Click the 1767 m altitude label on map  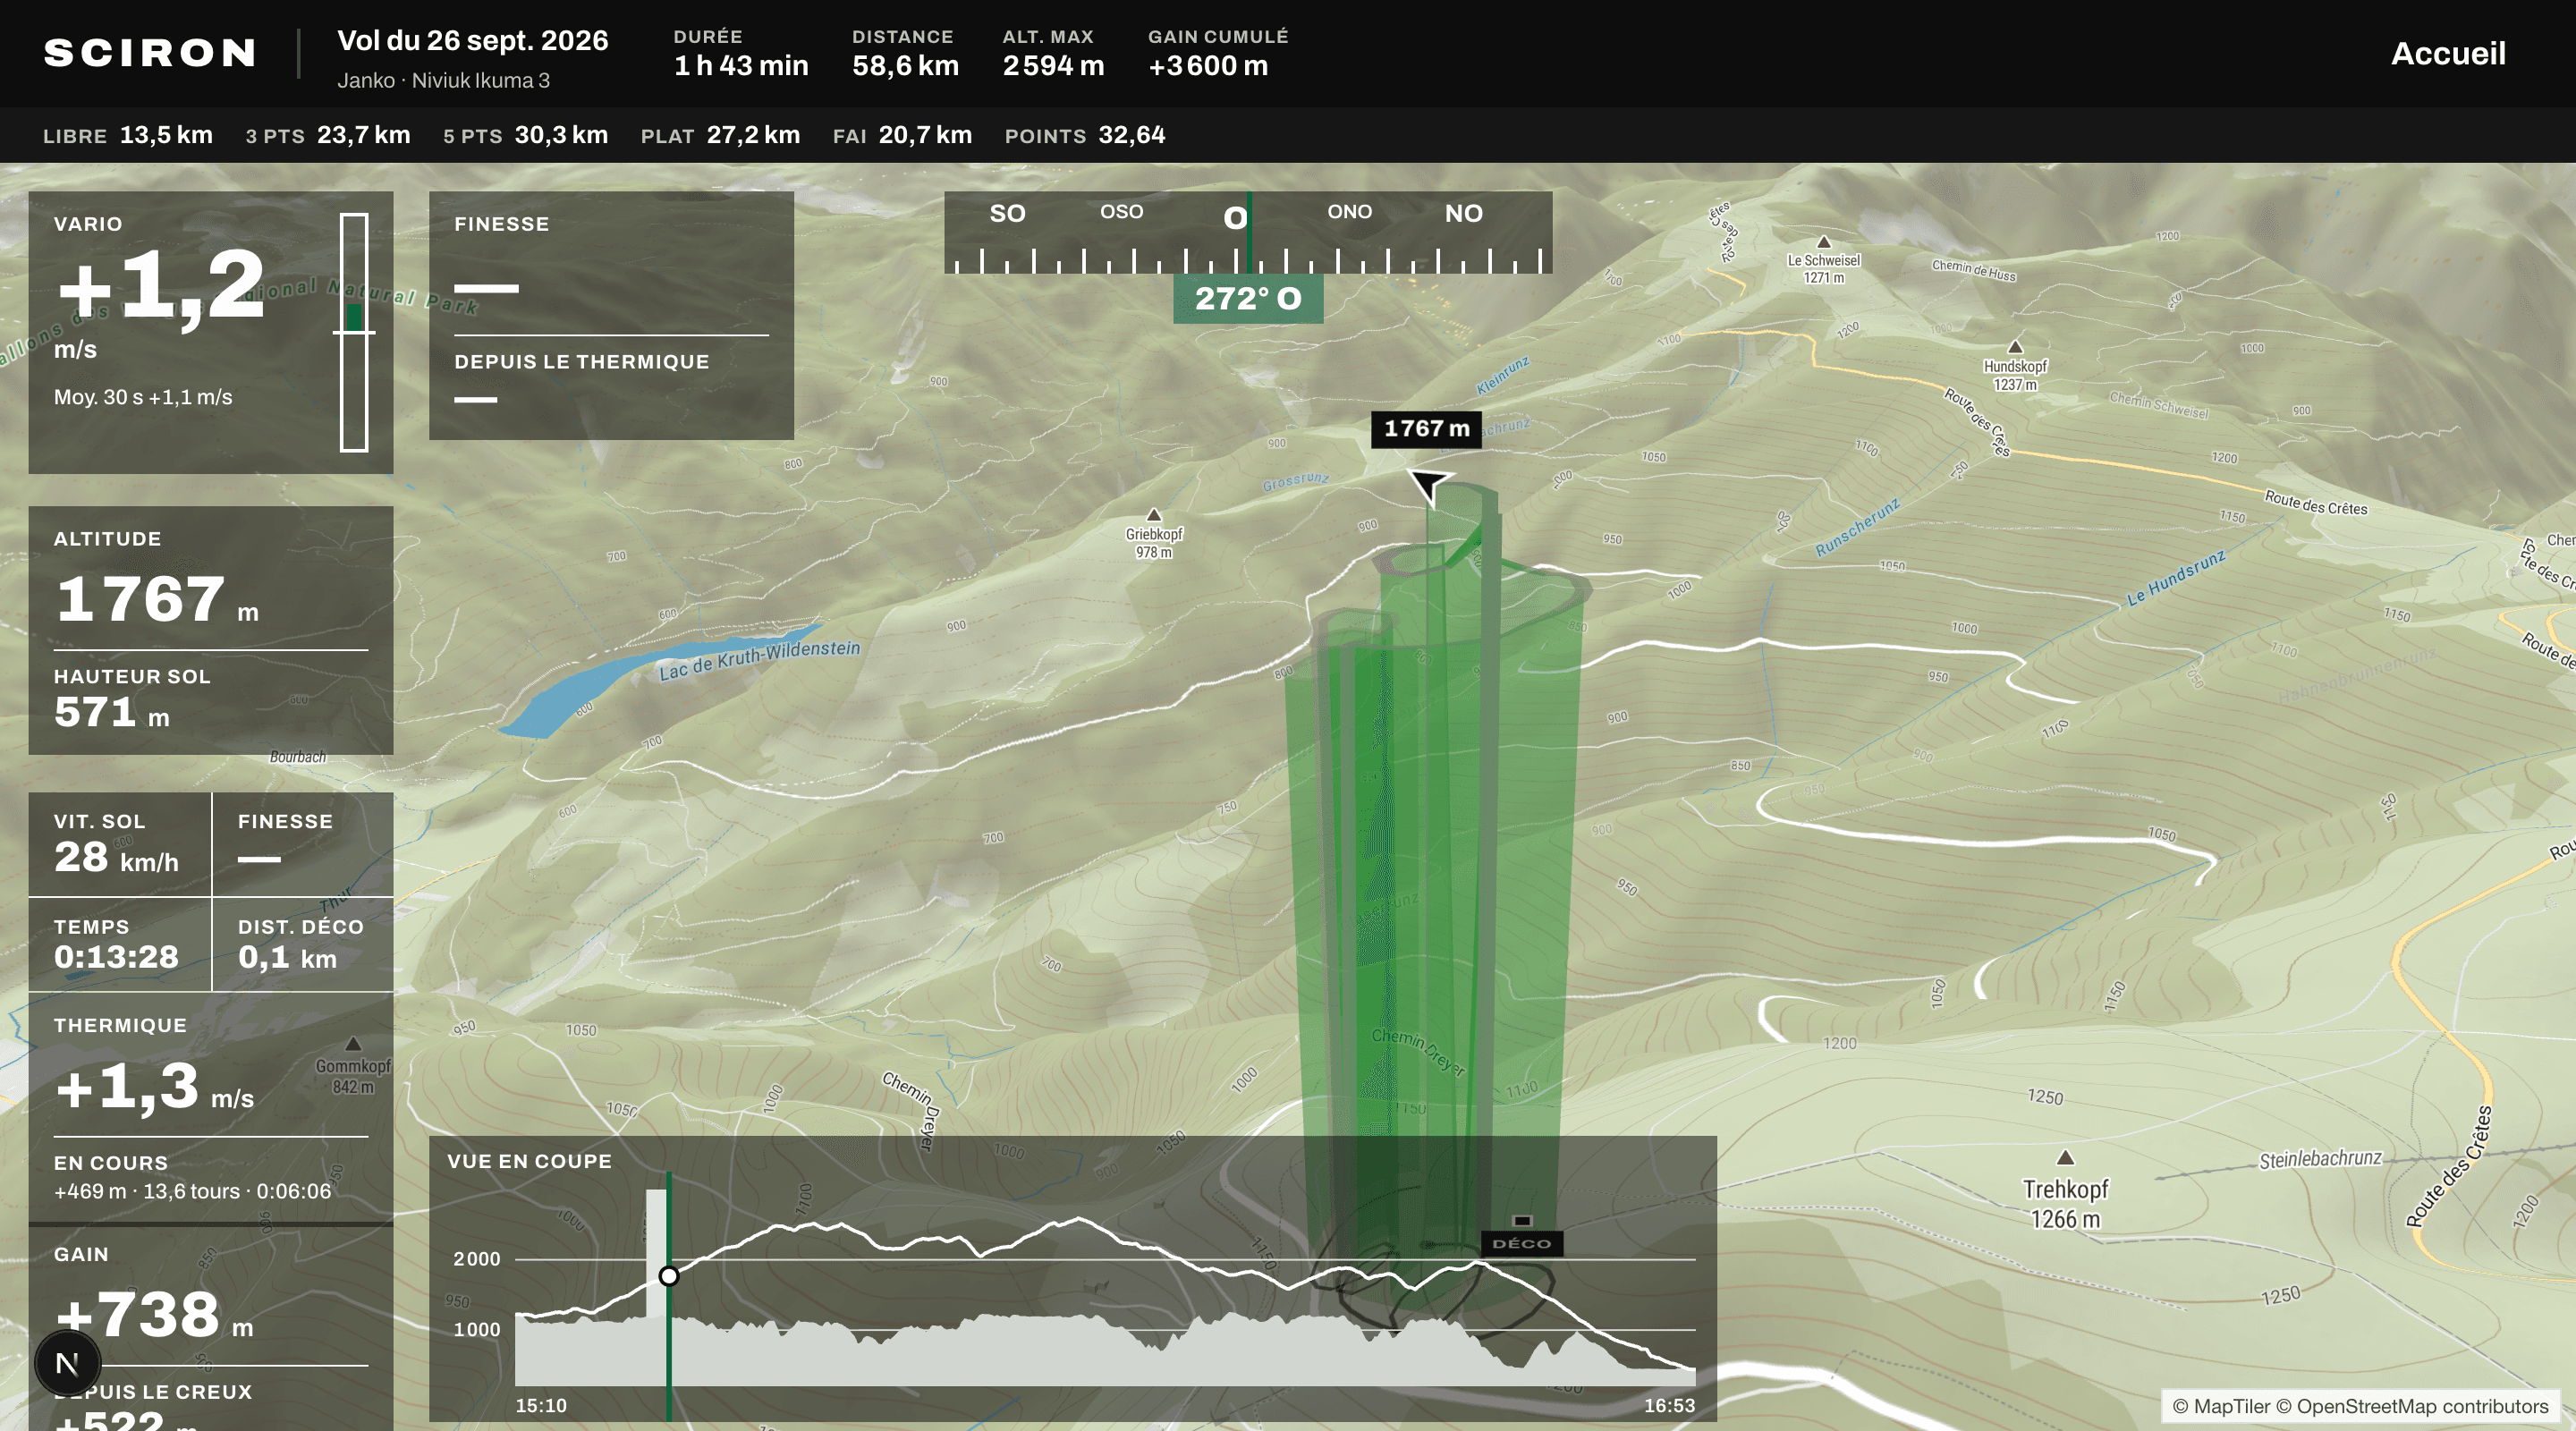tap(1426, 429)
